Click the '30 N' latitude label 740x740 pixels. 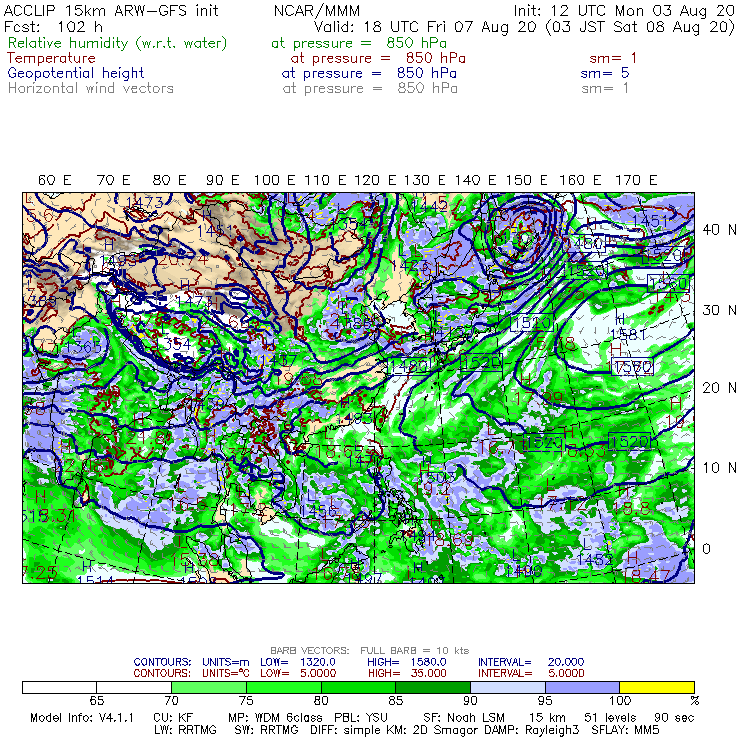point(719,310)
